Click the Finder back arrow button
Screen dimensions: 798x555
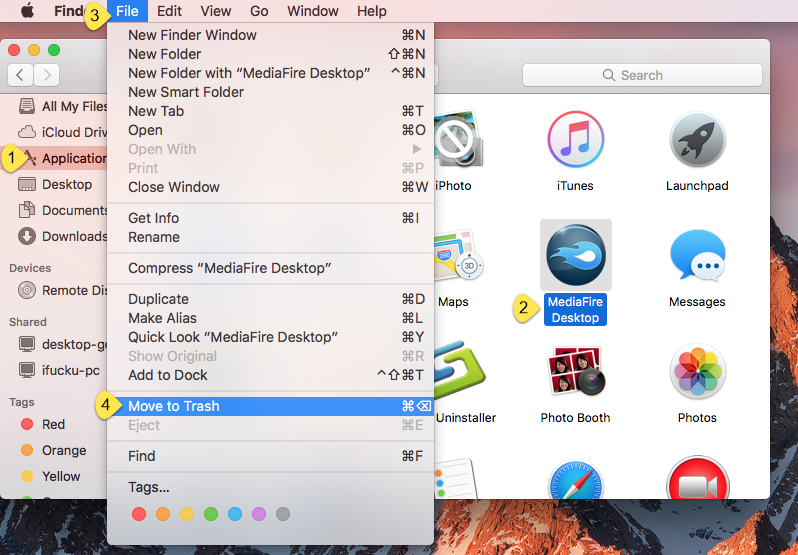point(20,75)
